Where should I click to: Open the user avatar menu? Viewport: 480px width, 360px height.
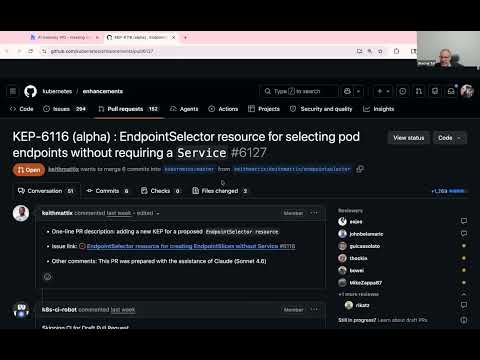pos(467,91)
